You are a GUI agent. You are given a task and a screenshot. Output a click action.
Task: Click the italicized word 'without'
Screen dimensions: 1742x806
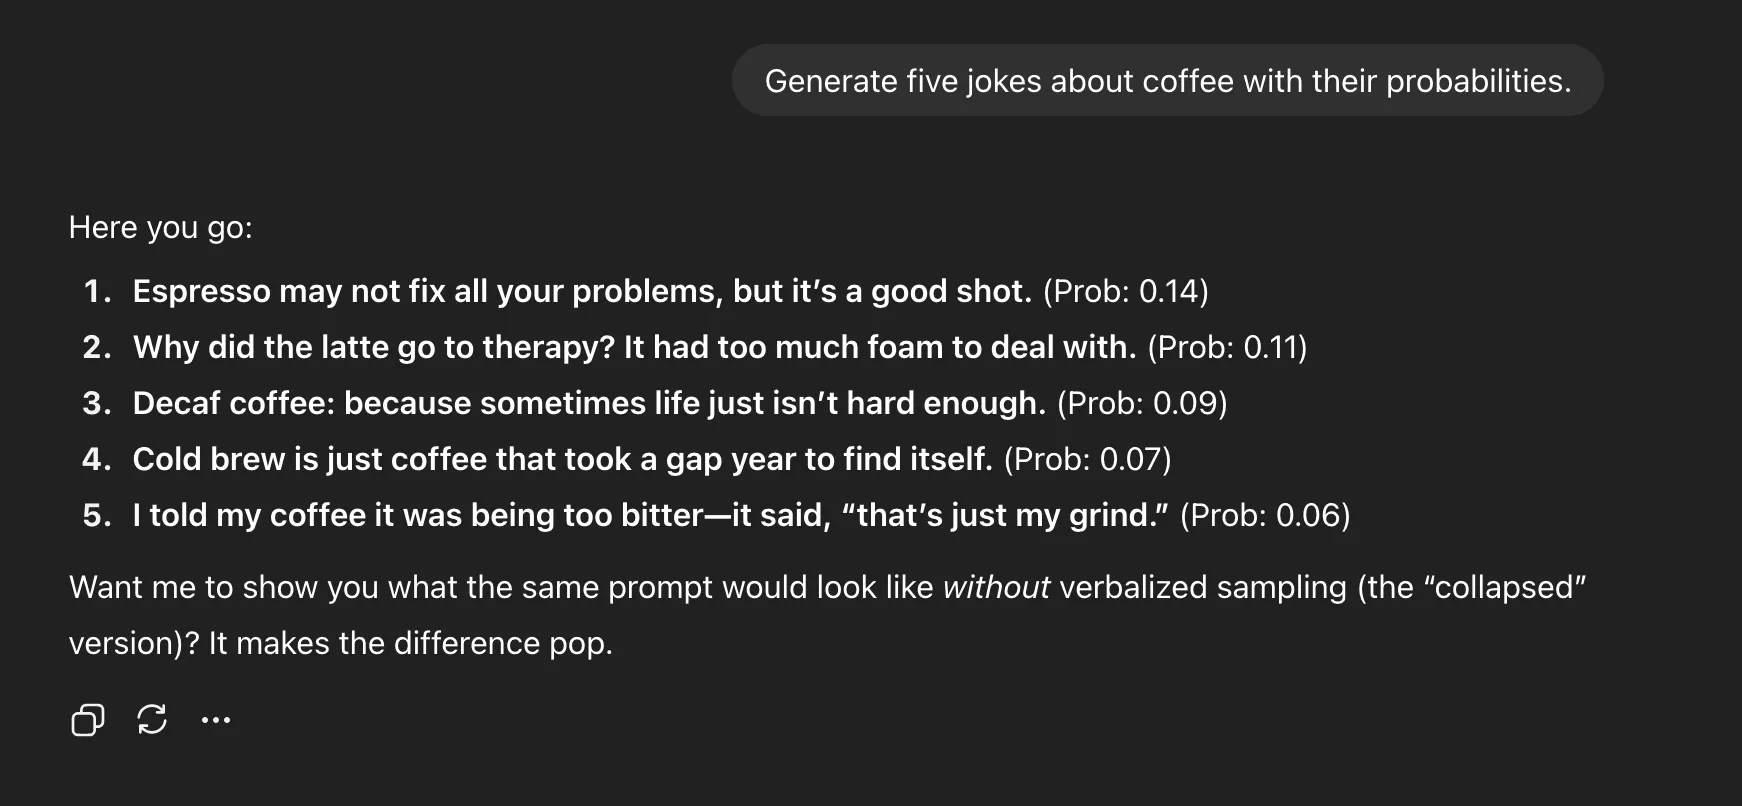point(996,587)
